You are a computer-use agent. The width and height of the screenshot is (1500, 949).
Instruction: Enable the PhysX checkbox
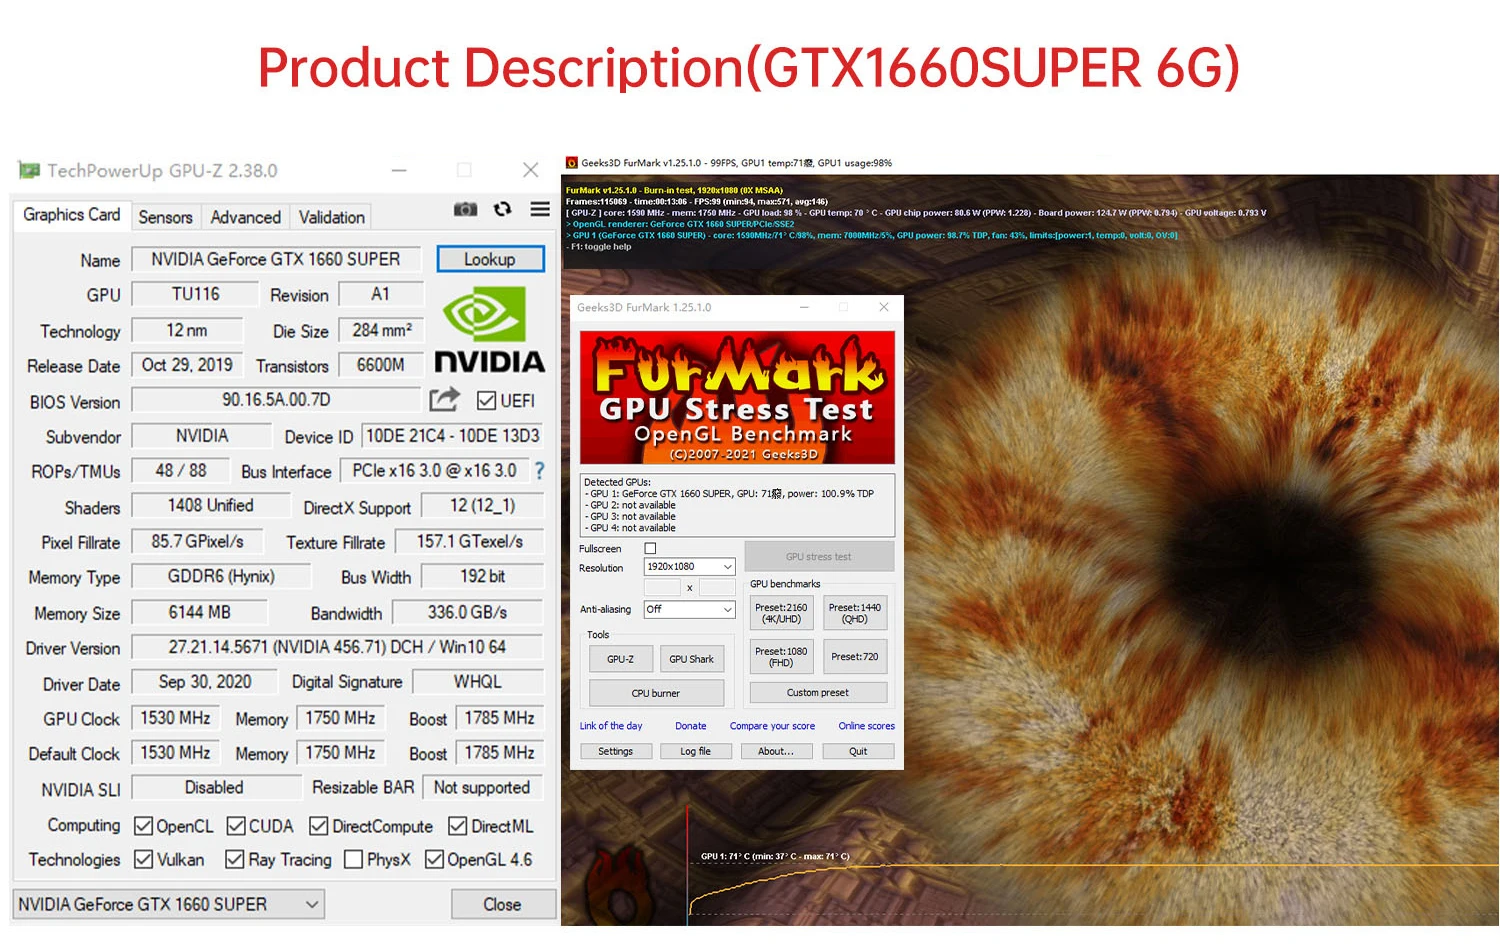tap(353, 859)
